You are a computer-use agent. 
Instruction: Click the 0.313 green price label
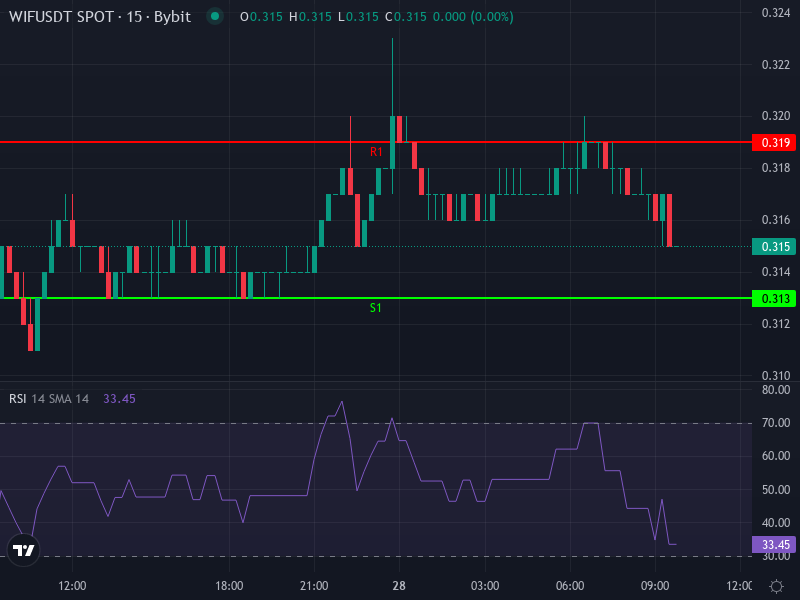(x=775, y=297)
